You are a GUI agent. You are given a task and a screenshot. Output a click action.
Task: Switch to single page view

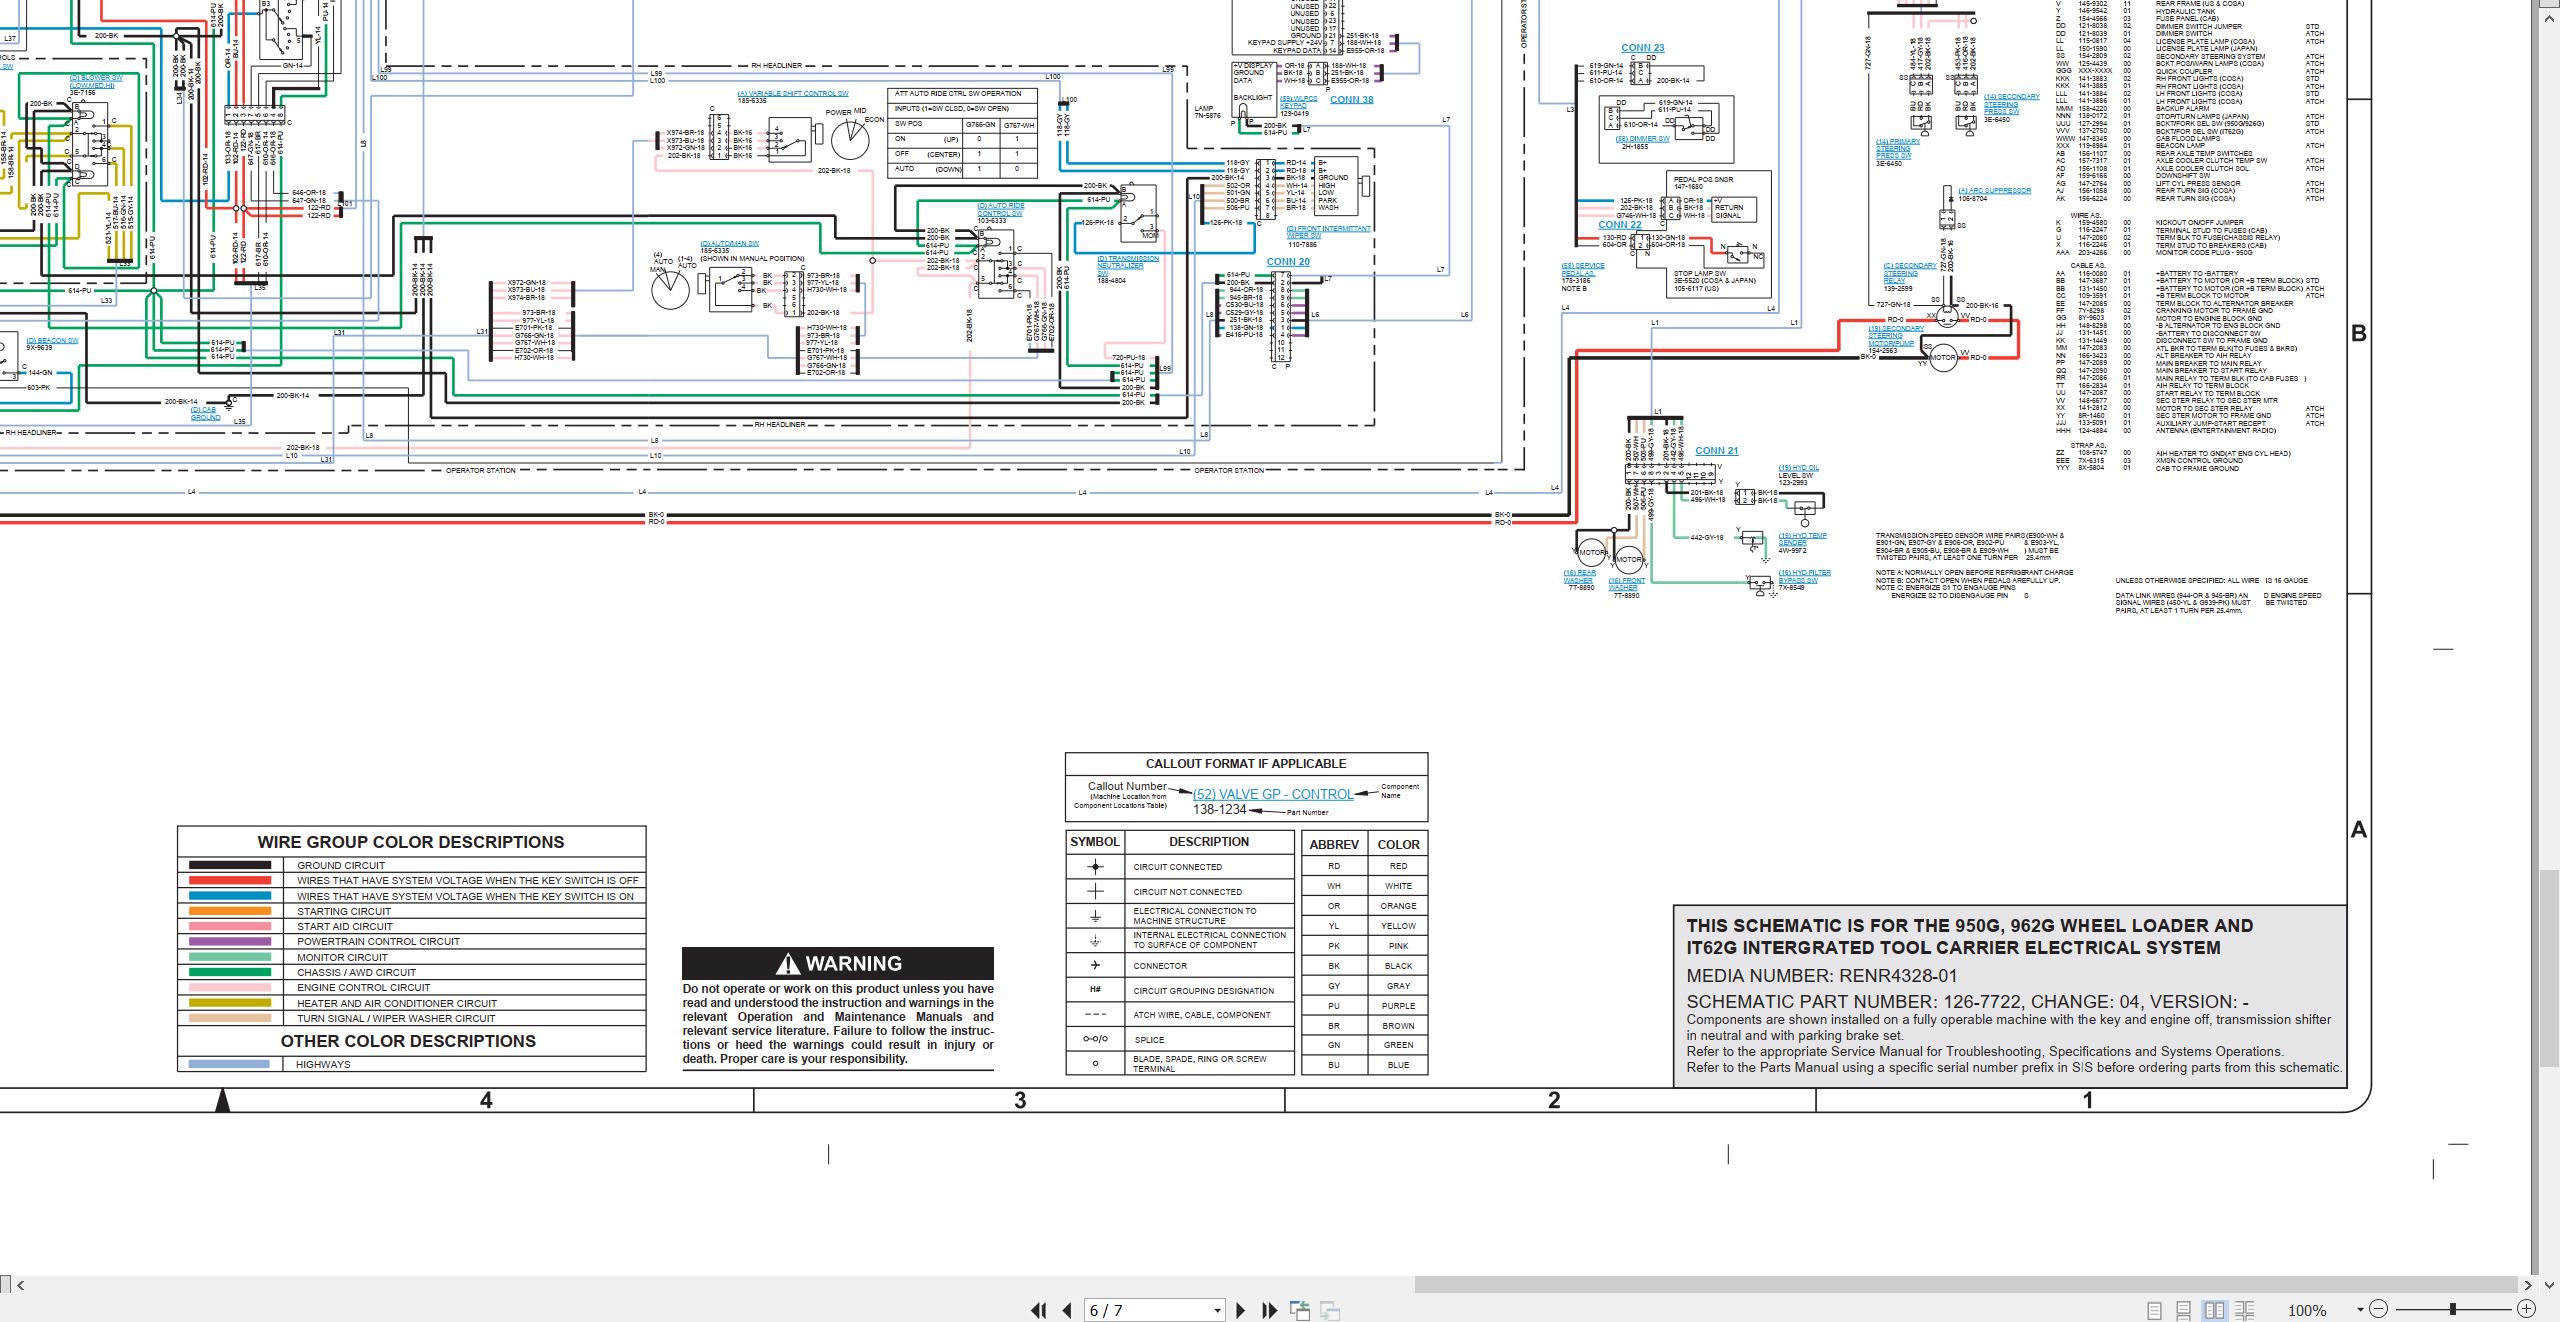coord(2154,1310)
